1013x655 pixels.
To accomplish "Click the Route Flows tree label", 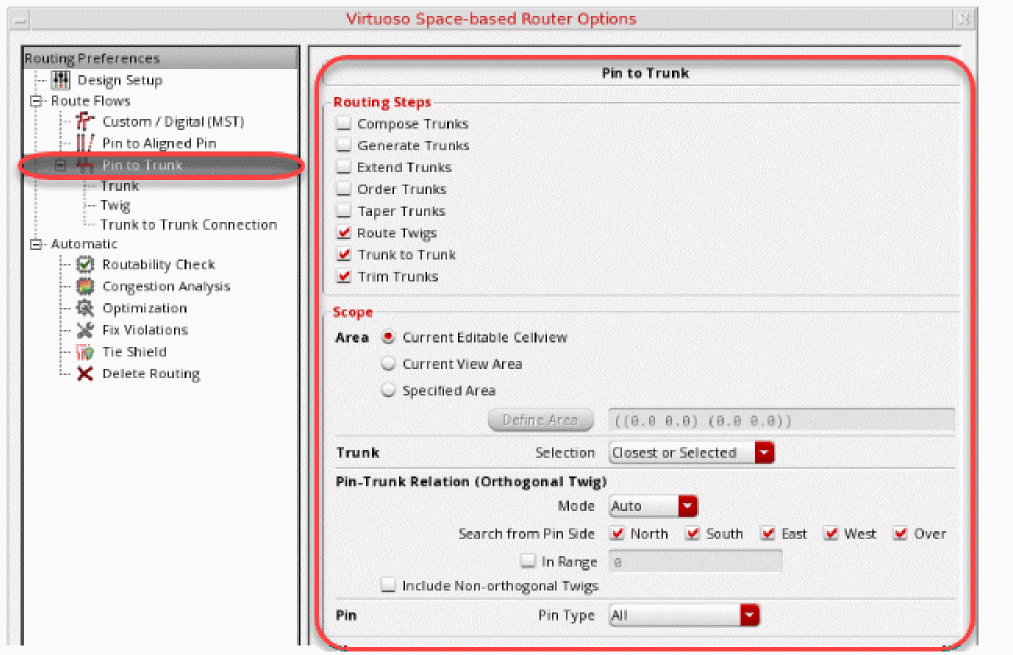I will [90, 101].
